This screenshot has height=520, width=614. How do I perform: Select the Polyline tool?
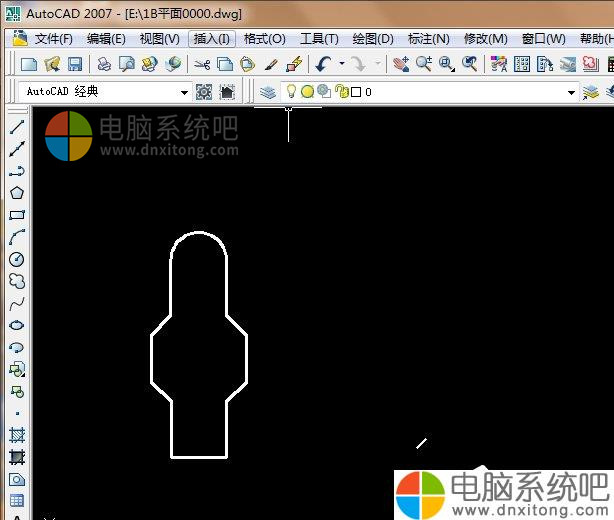click(17, 171)
